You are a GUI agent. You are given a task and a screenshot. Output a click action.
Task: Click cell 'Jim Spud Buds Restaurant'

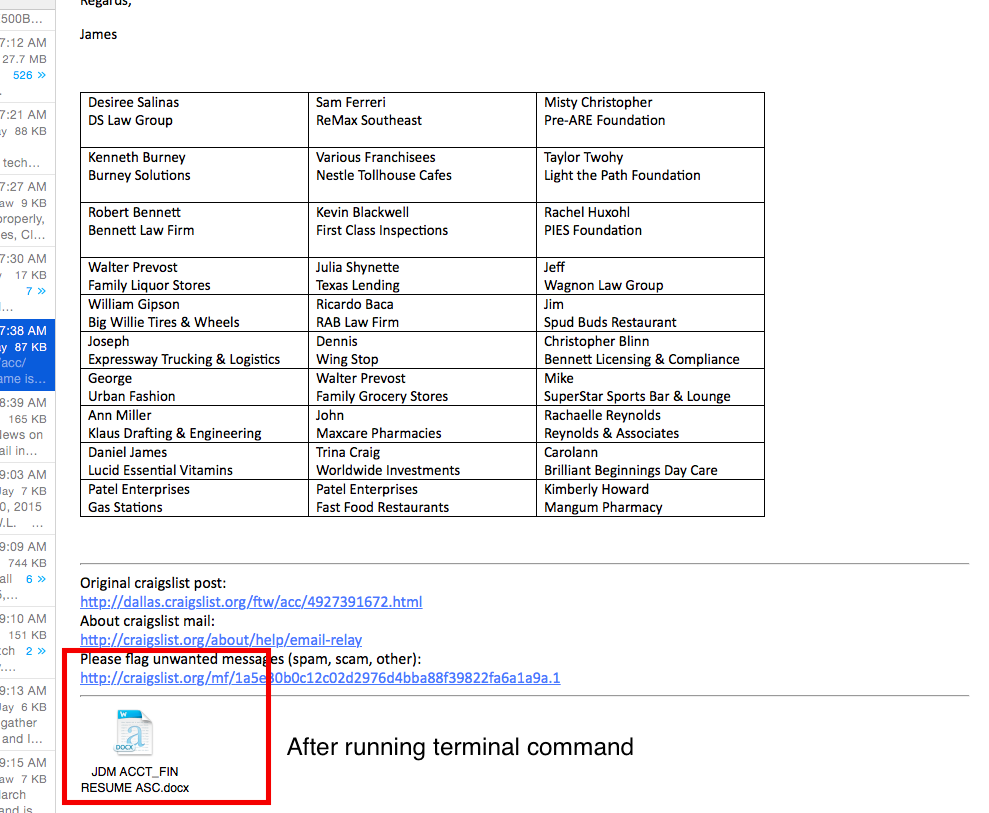(650, 313)
